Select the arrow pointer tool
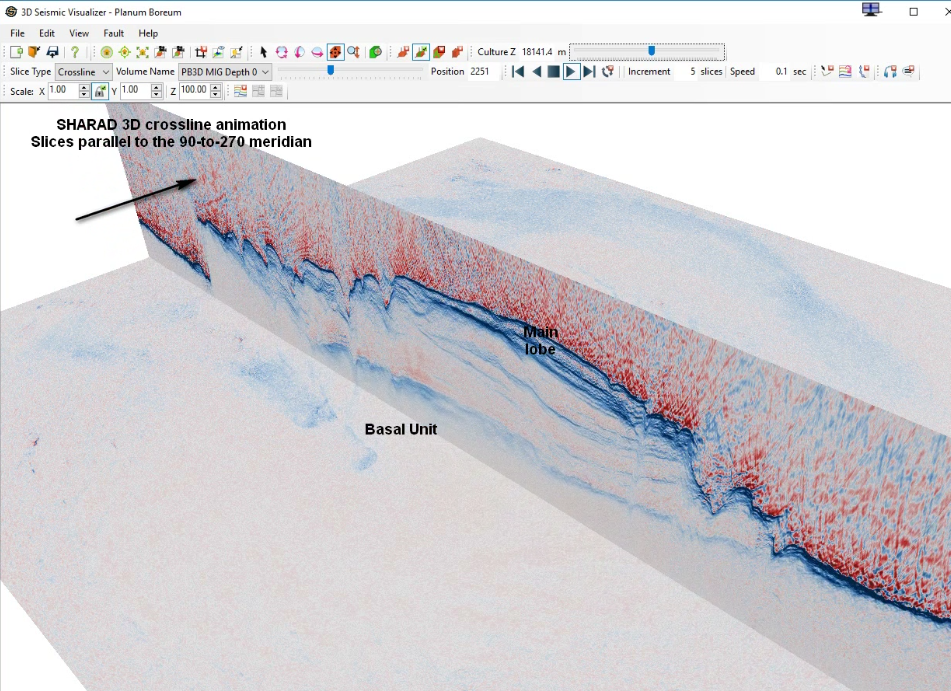 click(x=263, y=52)
